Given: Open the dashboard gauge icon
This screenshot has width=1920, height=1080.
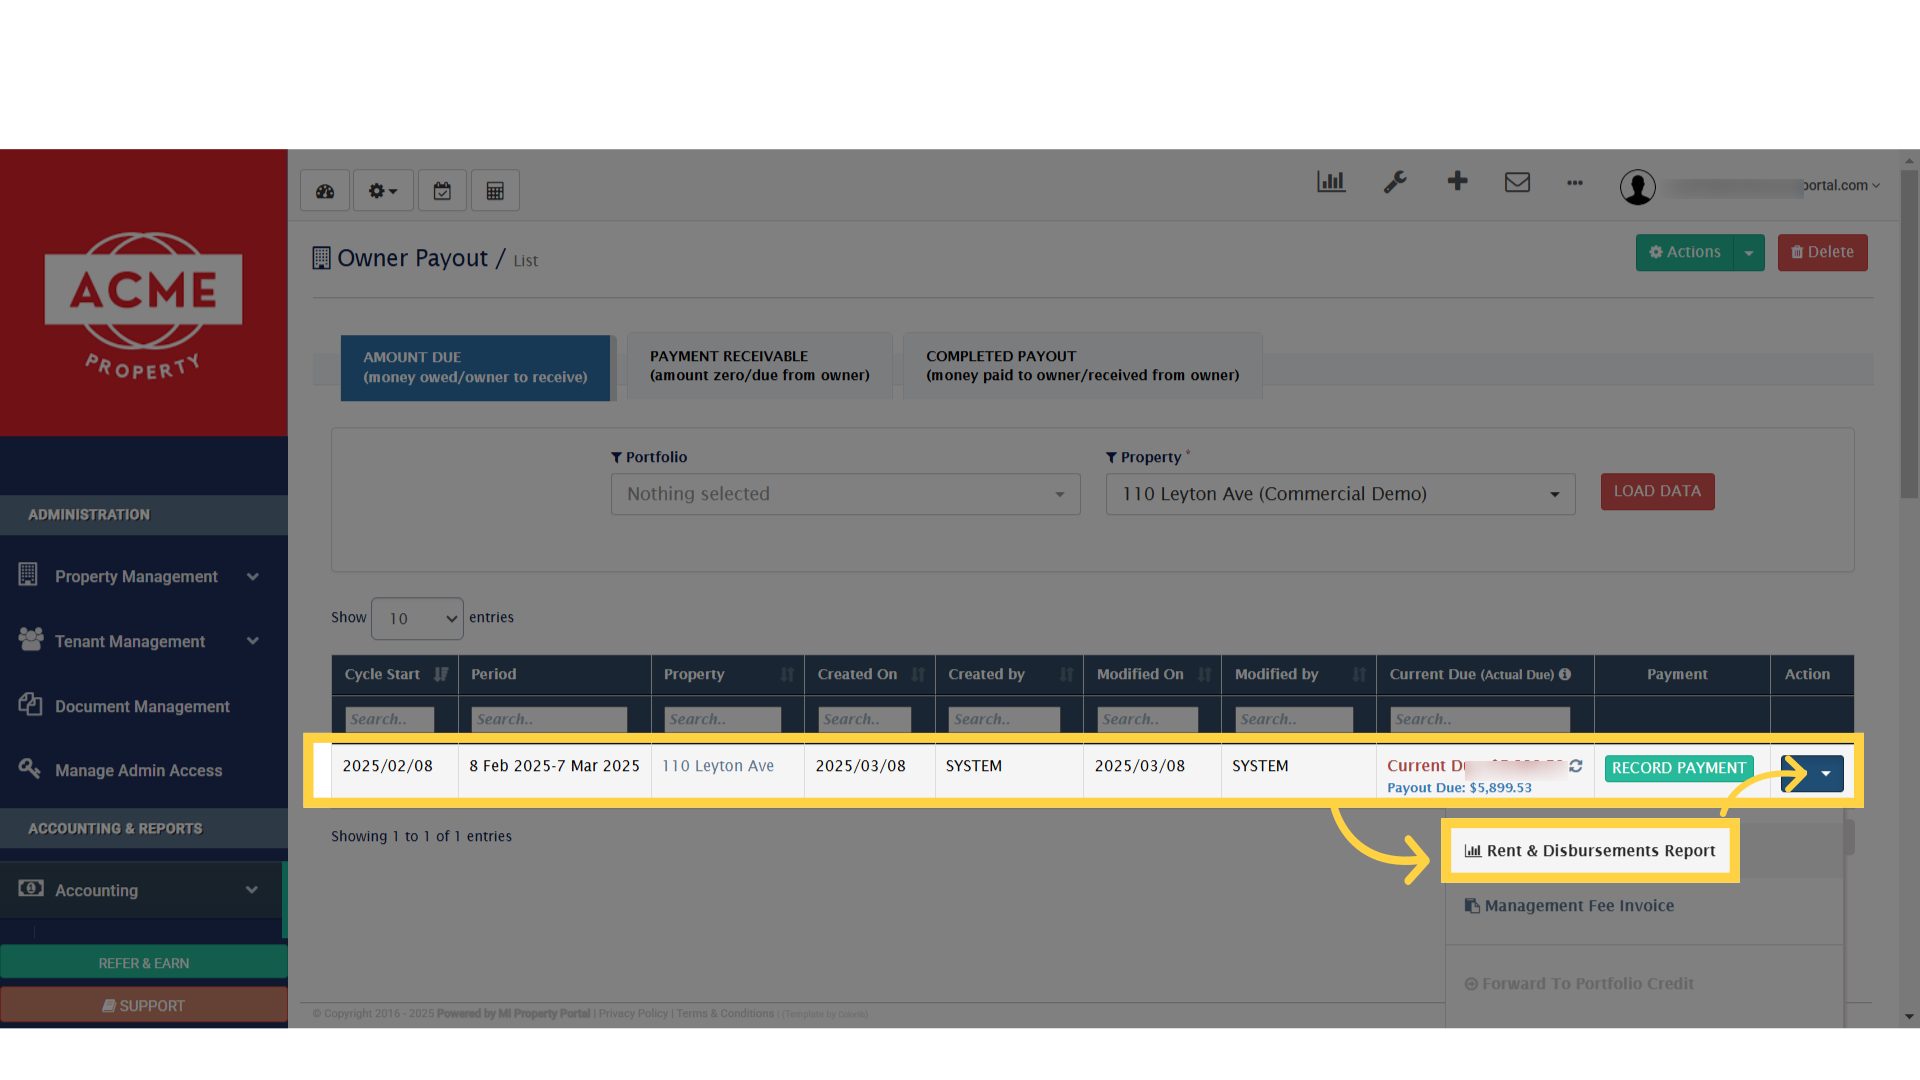Looking at the screenshot, I should point(325,191).
